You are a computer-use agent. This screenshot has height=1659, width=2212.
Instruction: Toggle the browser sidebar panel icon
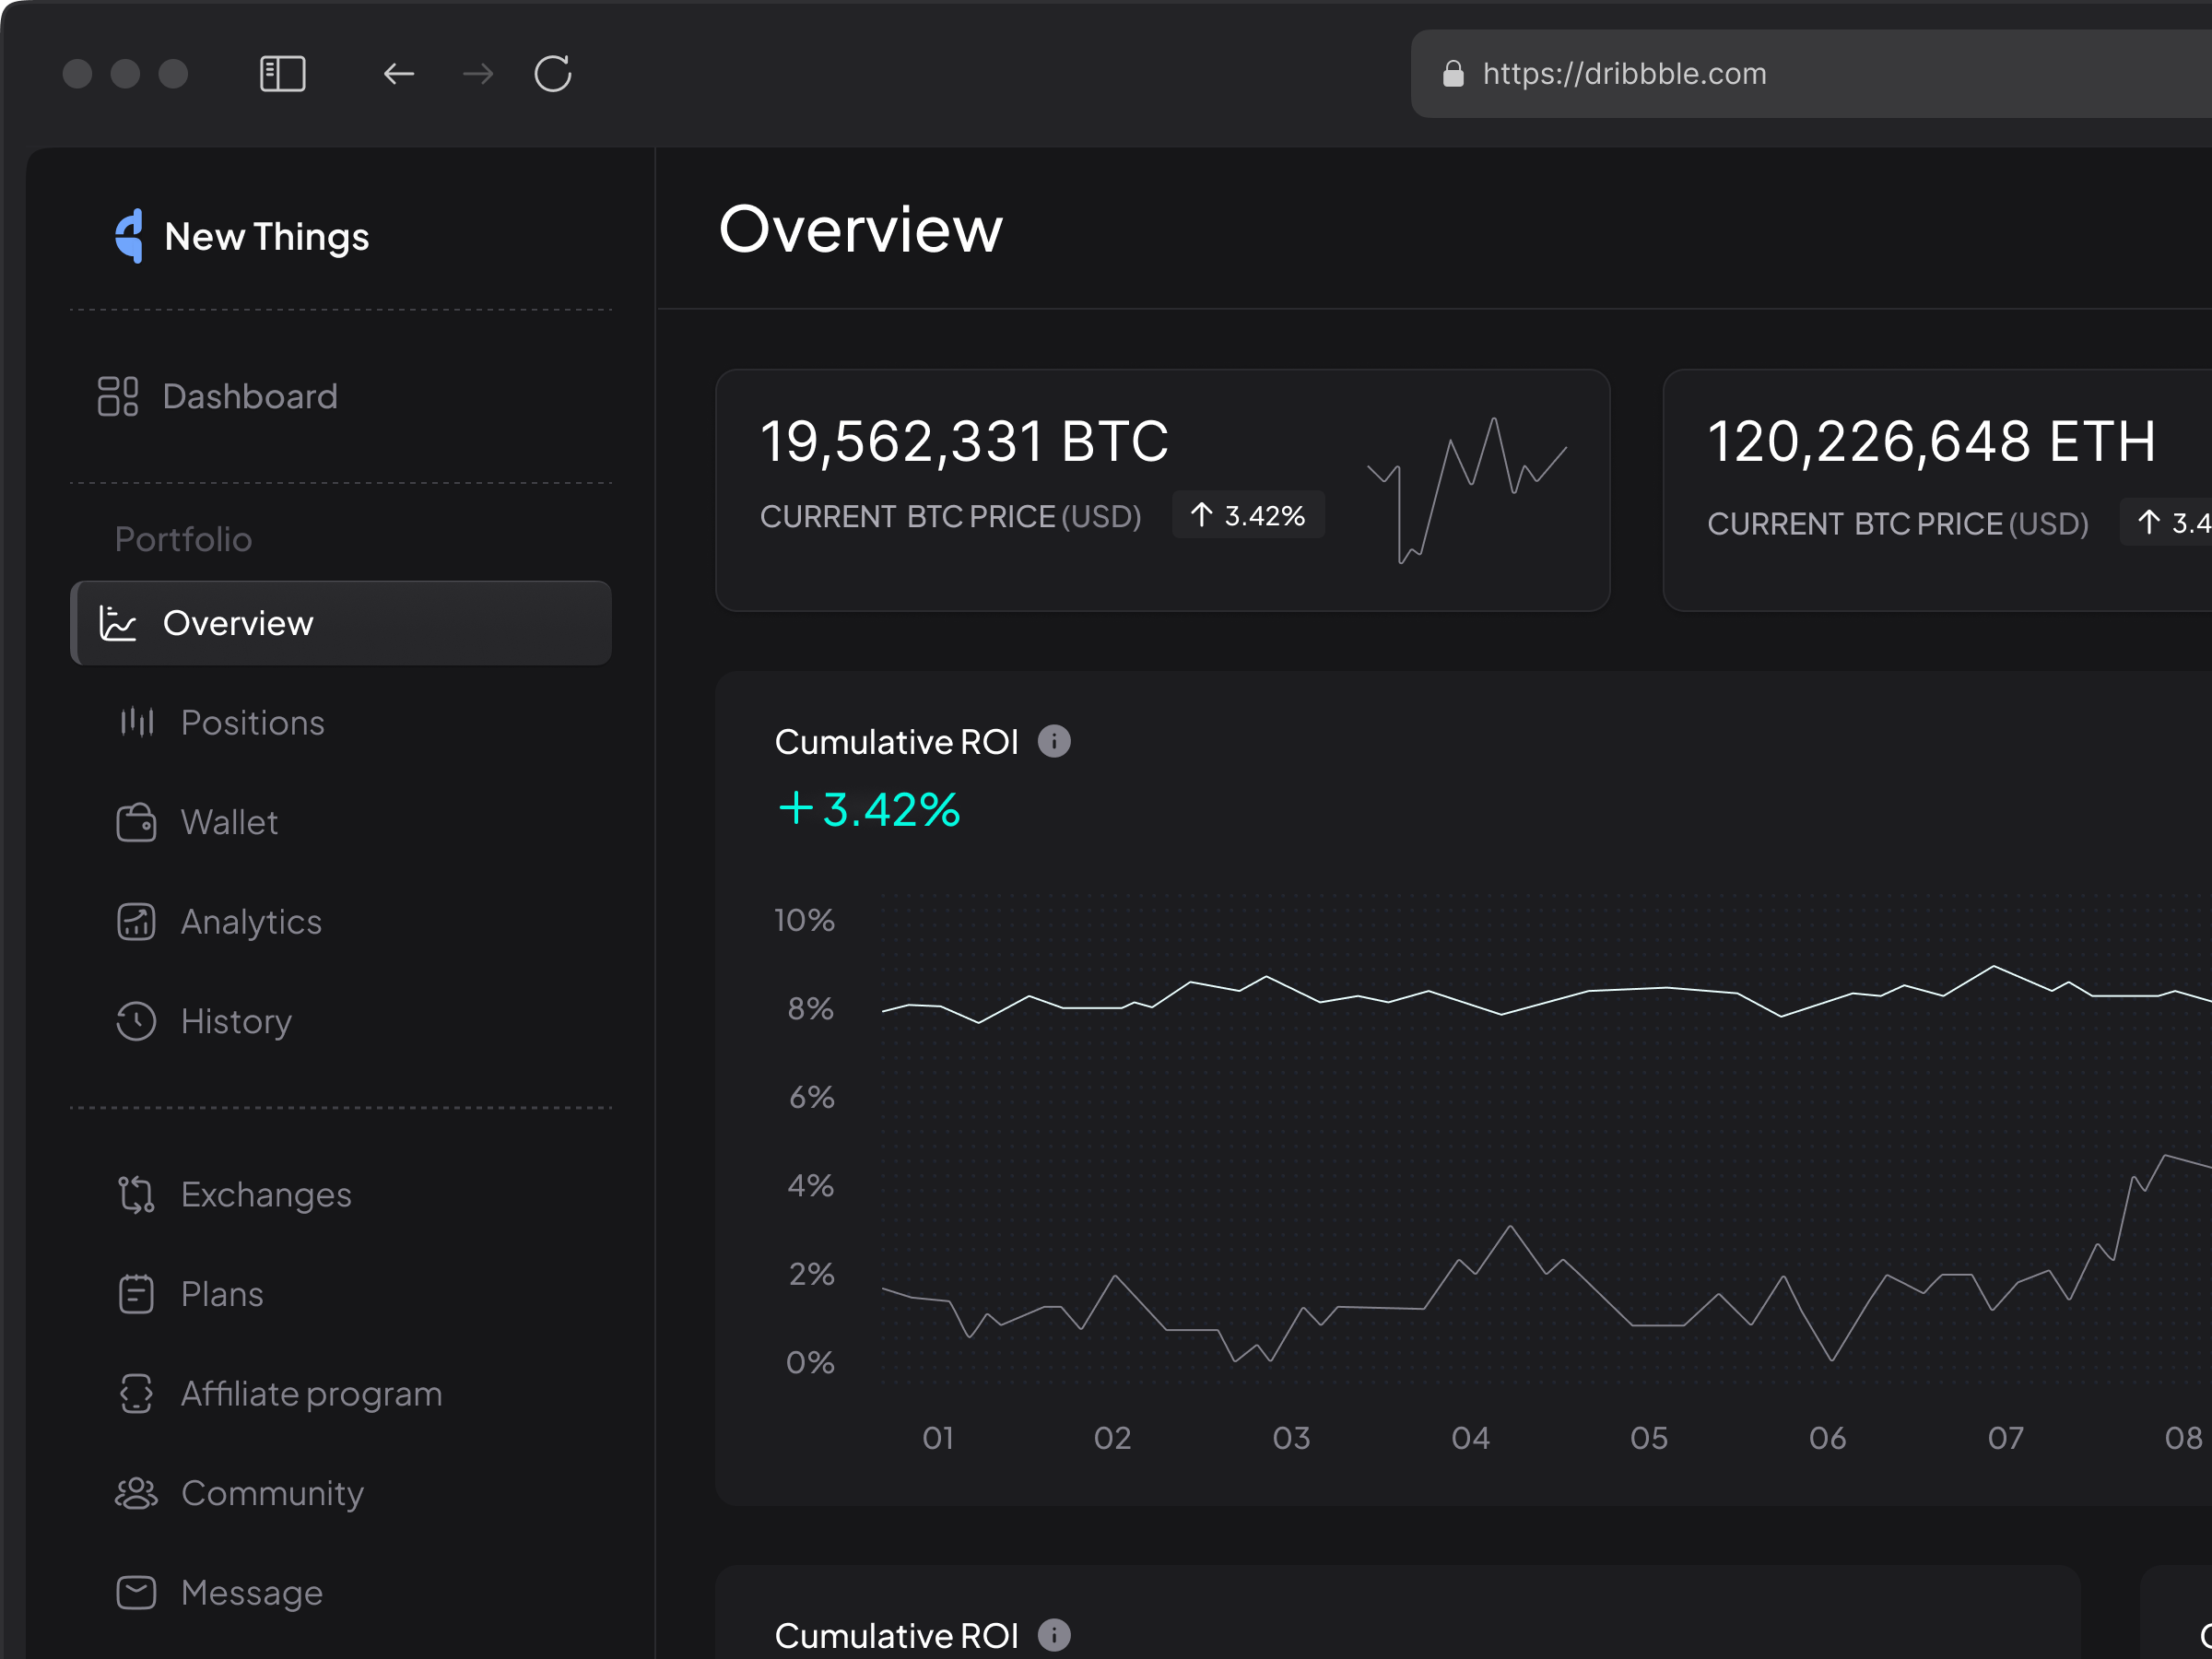point(282,73)
